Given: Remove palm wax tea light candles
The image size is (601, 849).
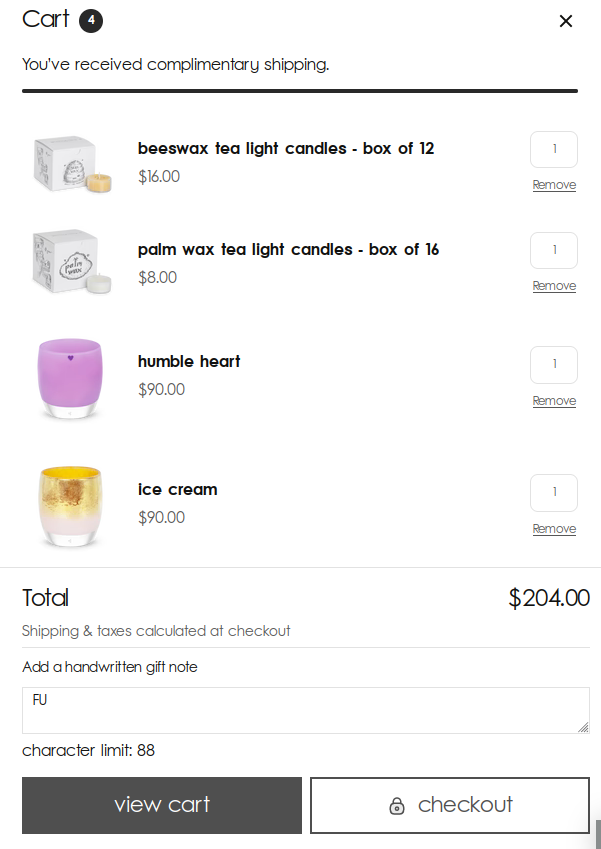Looking at the screenshot, I should (x=554, y=286).
